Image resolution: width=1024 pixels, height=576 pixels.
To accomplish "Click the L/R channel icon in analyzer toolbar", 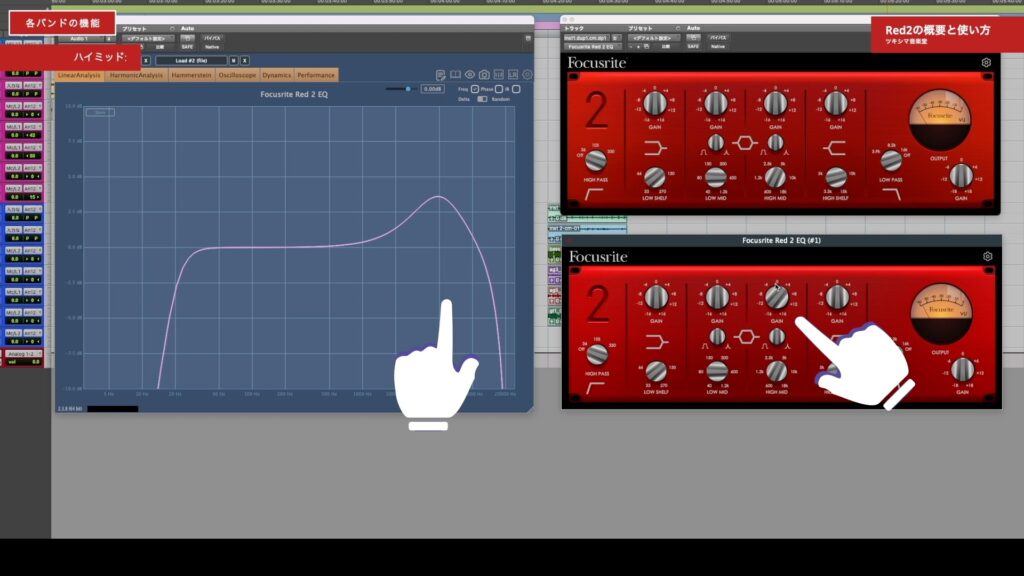I will coord(513,75).
